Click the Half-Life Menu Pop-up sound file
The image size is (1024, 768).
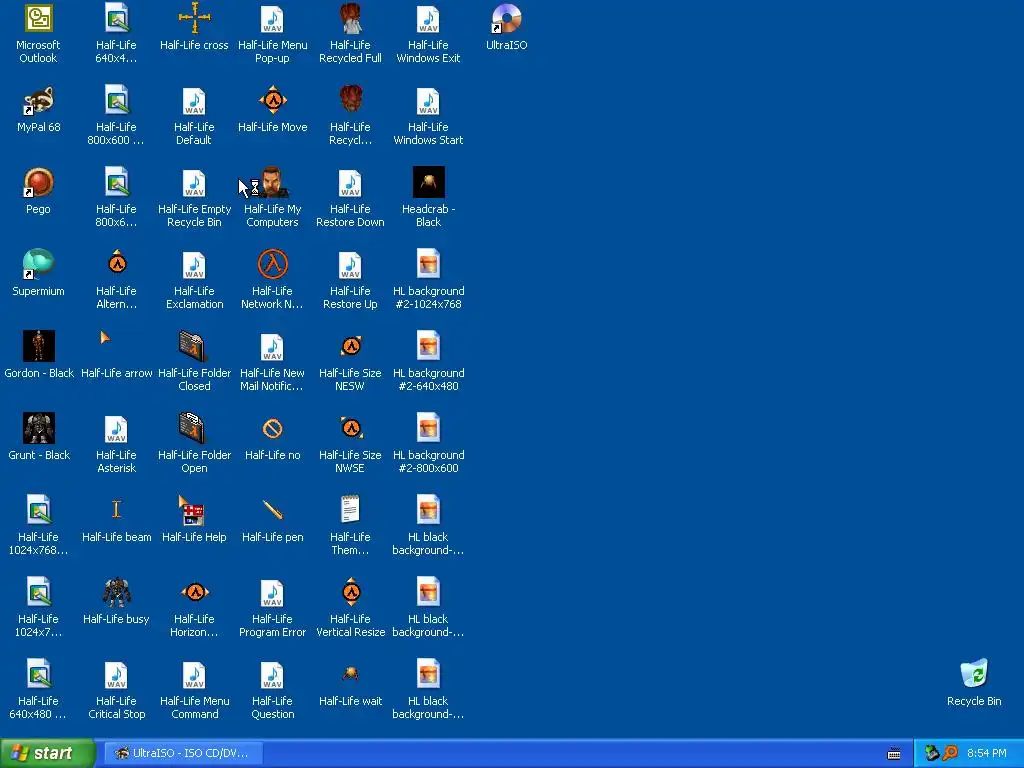(272, 33)
